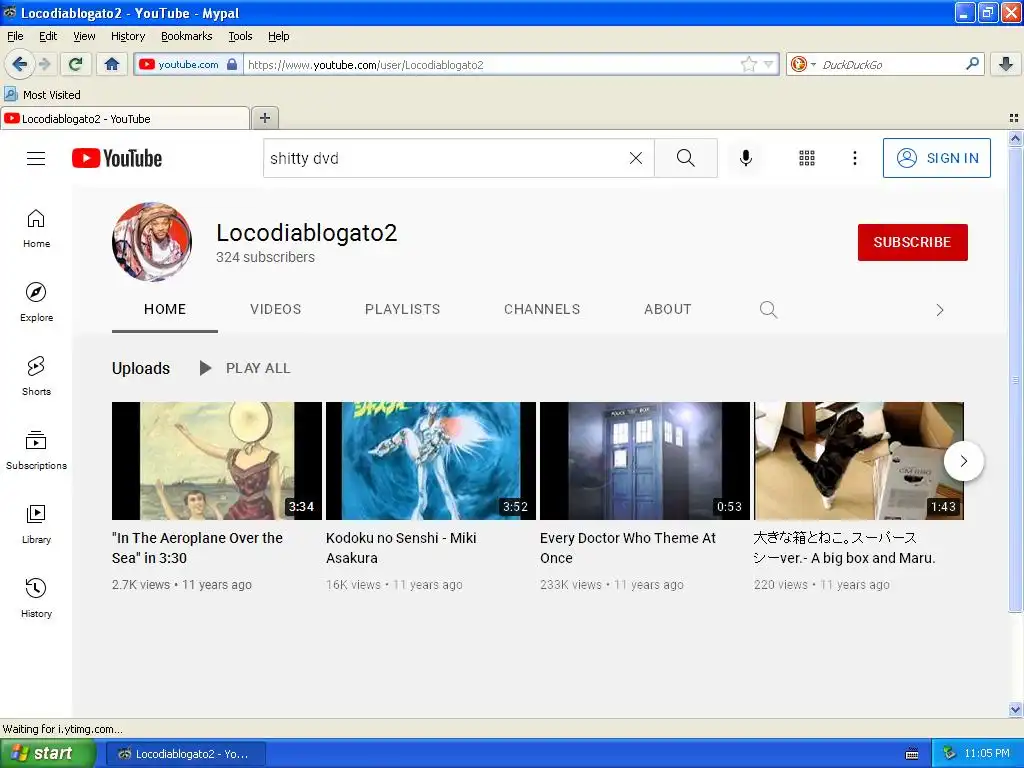
Task: Start voice search with microphone icon
Action: coord(746,158)
